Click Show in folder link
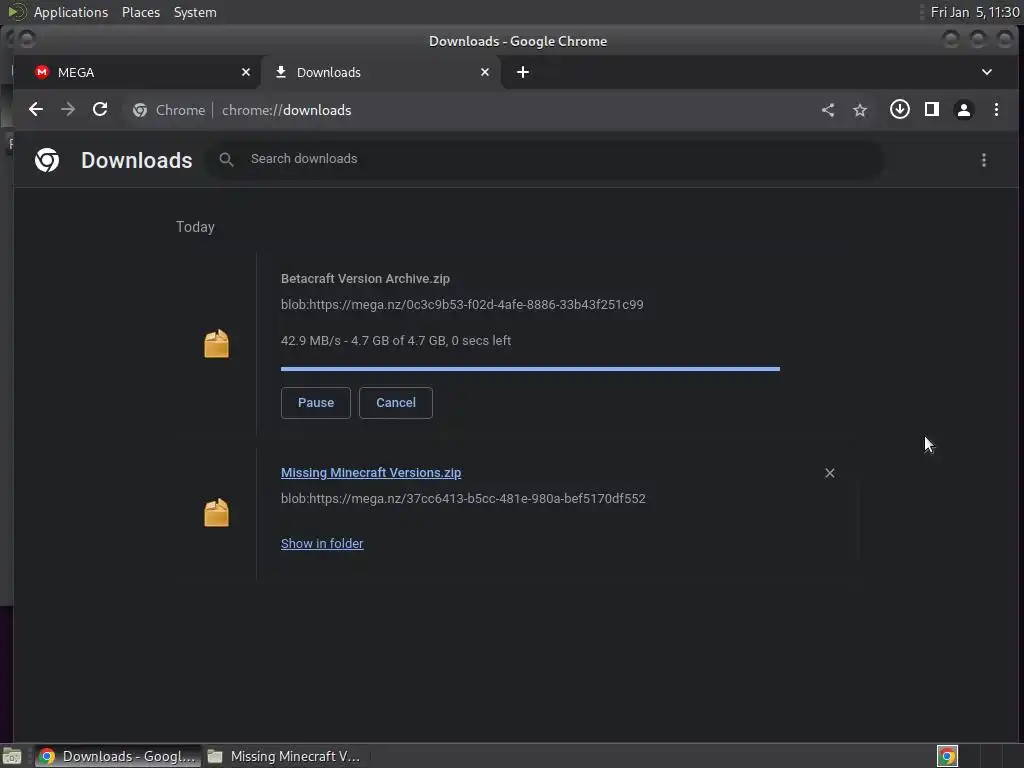 (x=322, y=543)
